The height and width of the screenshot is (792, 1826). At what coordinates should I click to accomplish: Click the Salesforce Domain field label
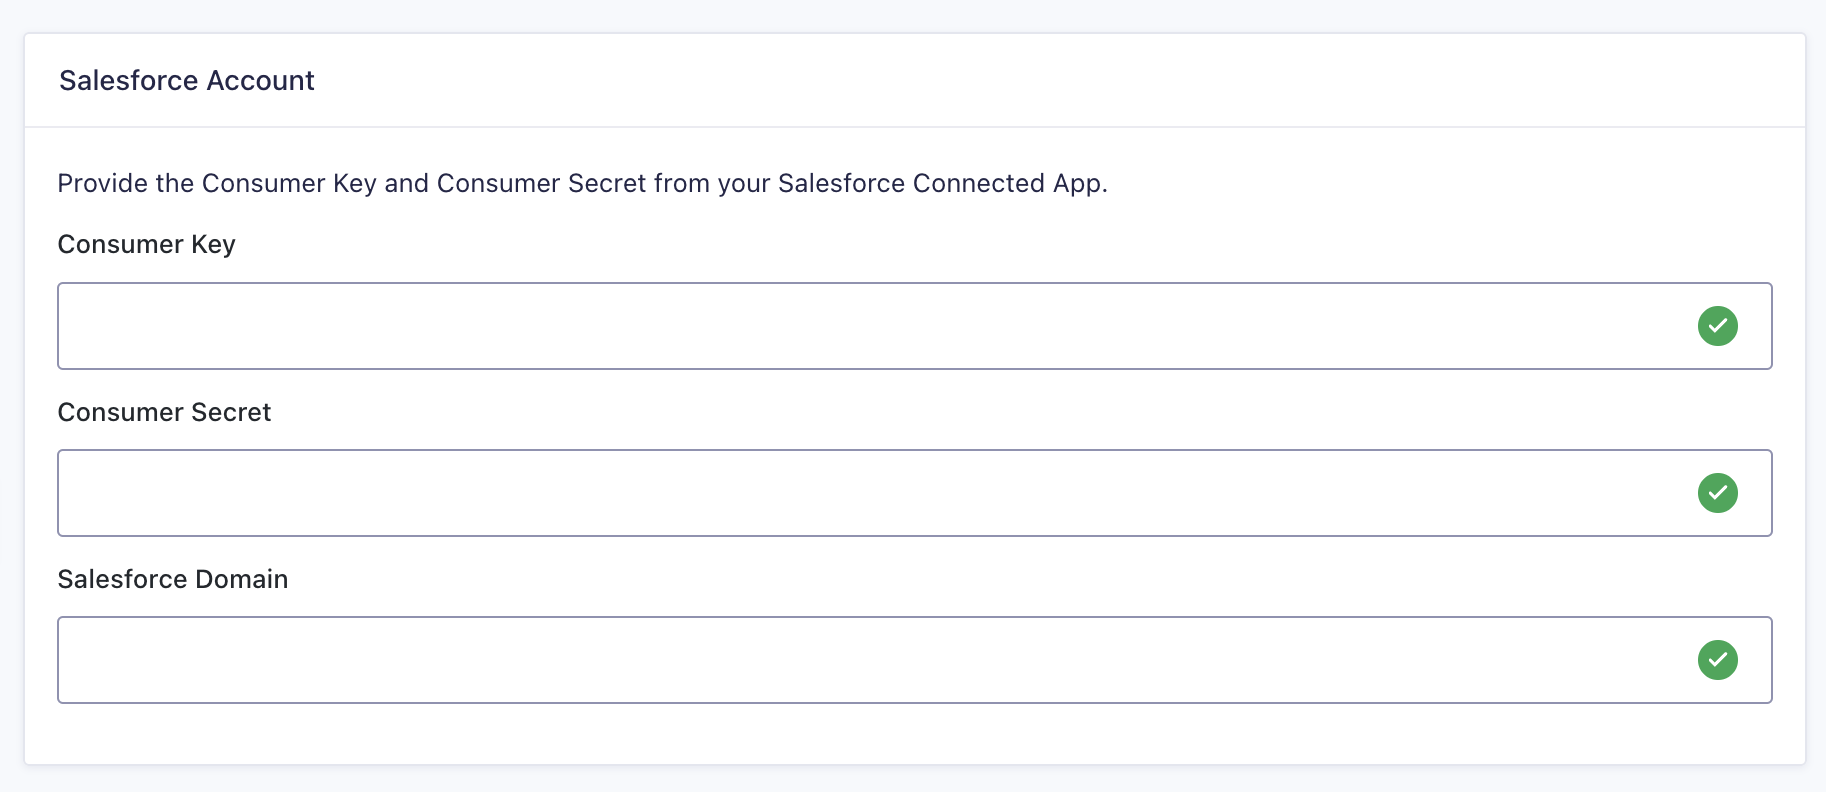[x=173, y=579]
